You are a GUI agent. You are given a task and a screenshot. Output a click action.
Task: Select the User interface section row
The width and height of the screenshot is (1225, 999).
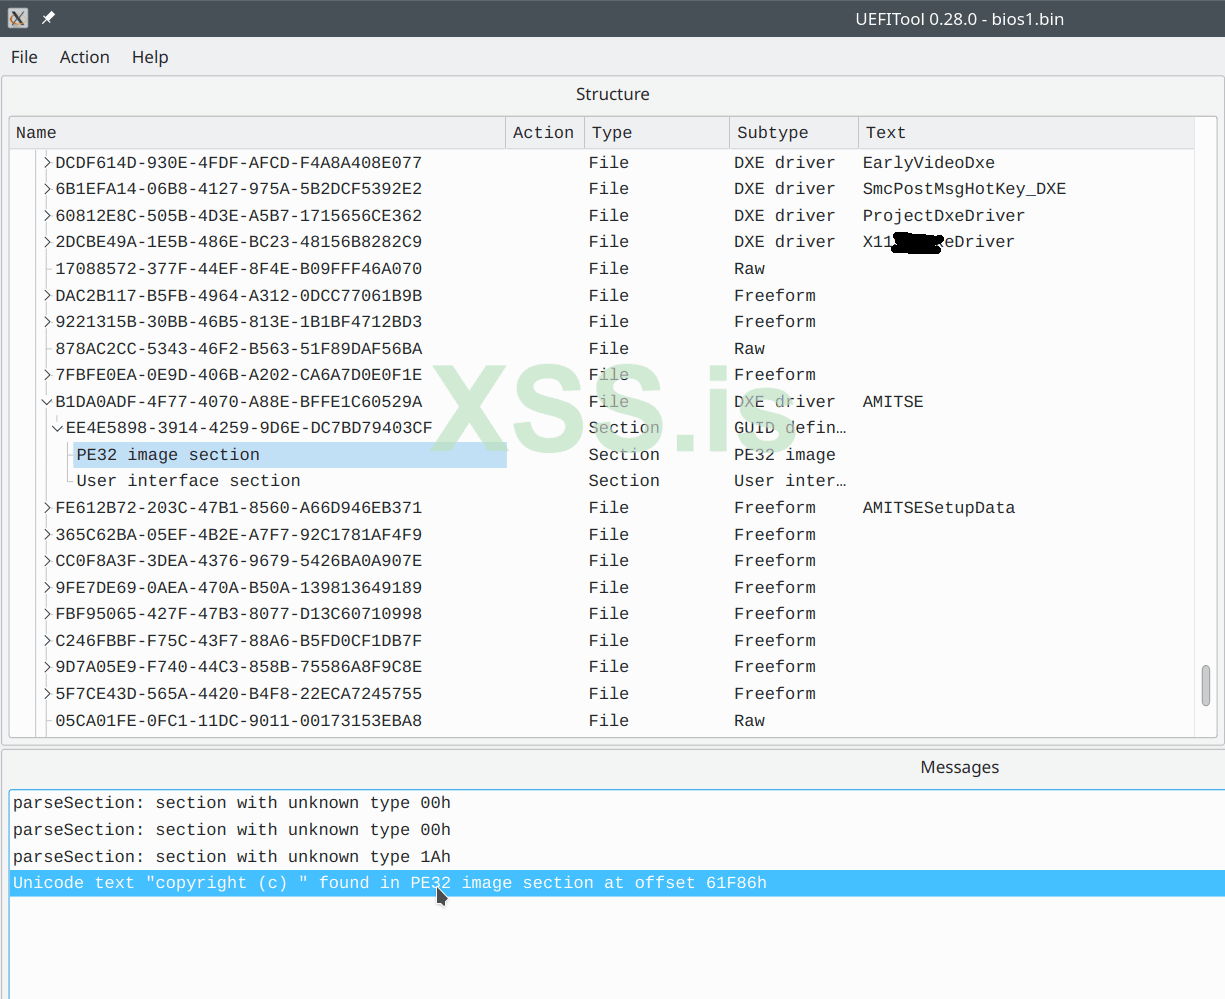188,481
